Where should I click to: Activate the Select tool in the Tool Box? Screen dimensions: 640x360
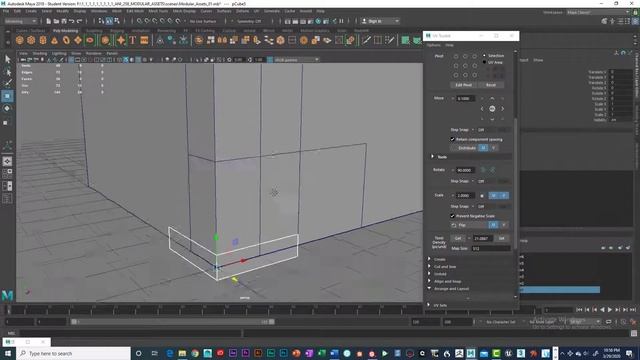pyautogui.click(x=7, y=59)
